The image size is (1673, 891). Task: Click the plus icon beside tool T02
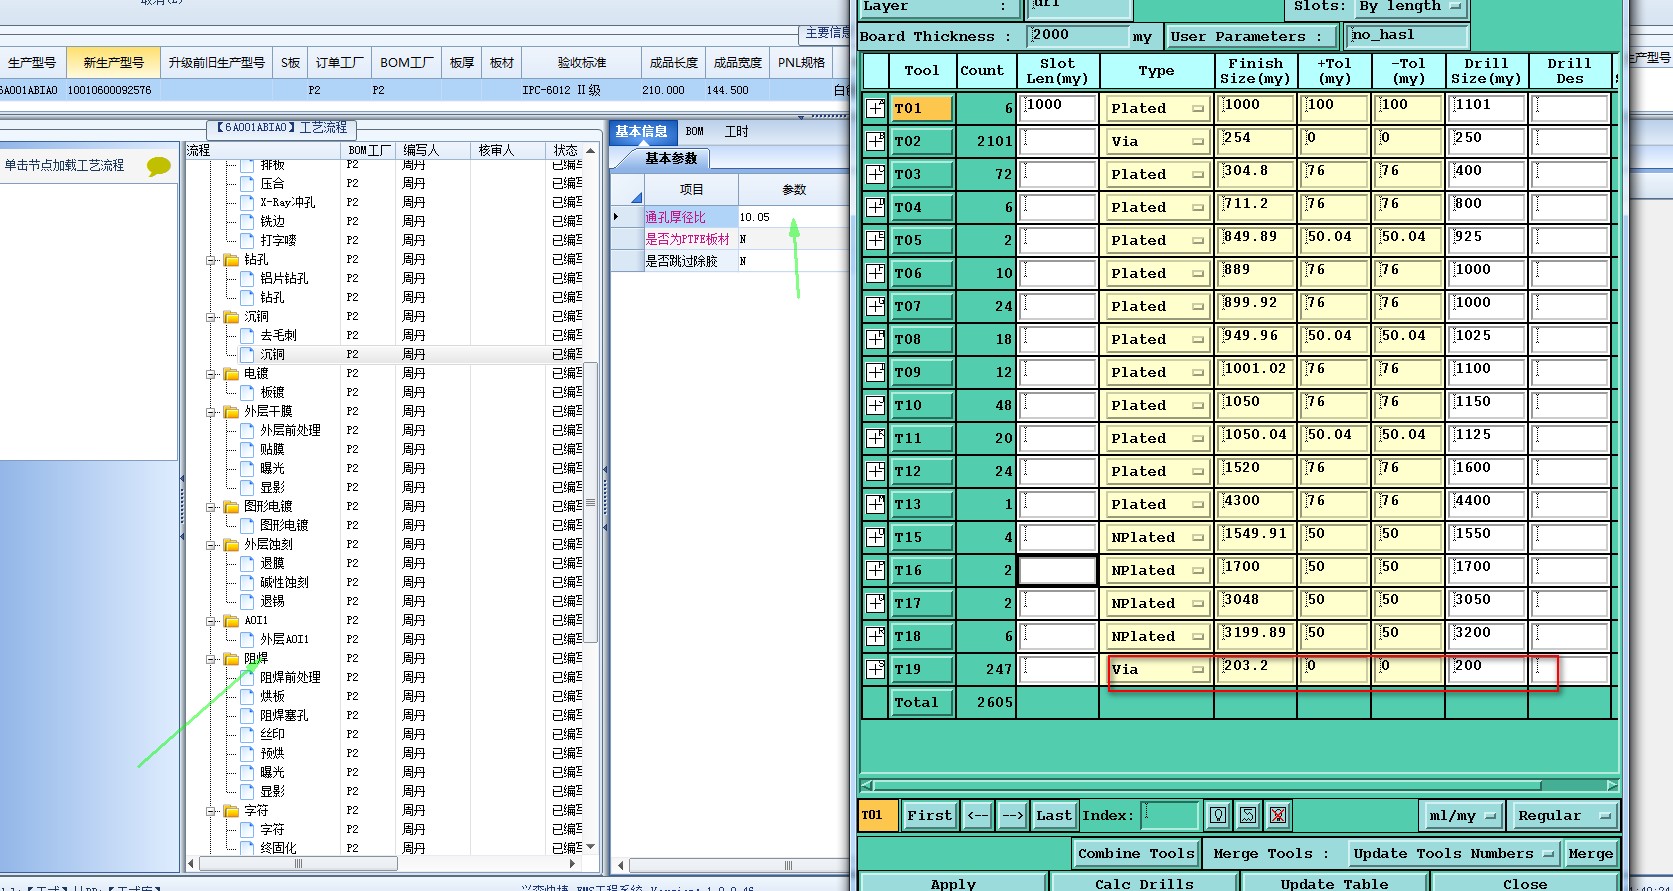[875, 141]
